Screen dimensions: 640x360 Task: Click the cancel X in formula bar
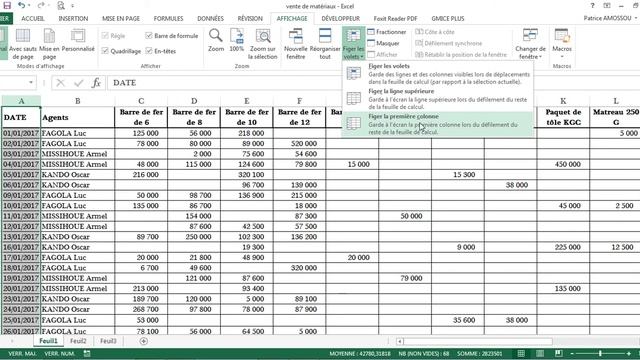pos(60,83)
